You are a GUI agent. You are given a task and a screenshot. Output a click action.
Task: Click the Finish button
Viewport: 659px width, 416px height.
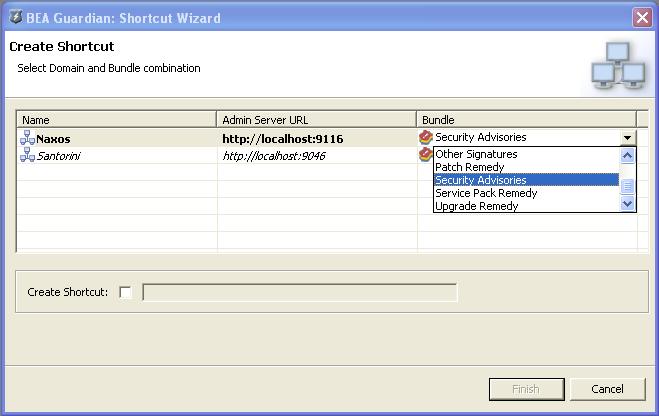526,389
